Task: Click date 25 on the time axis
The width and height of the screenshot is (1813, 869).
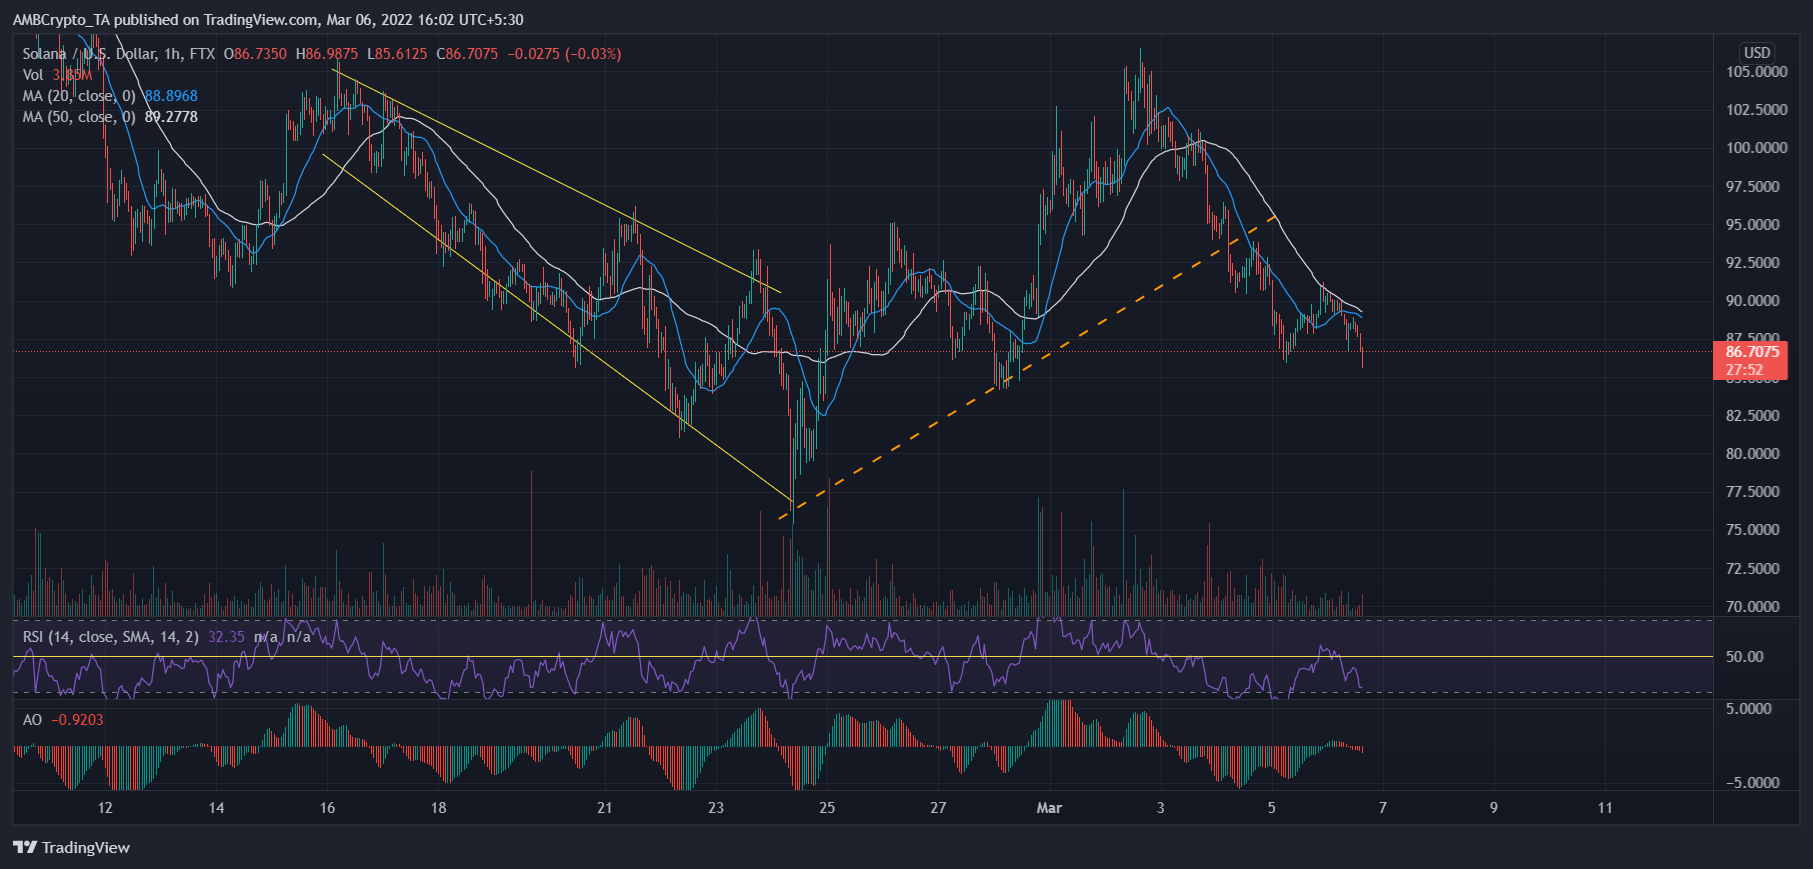Action: click(827, 808)
